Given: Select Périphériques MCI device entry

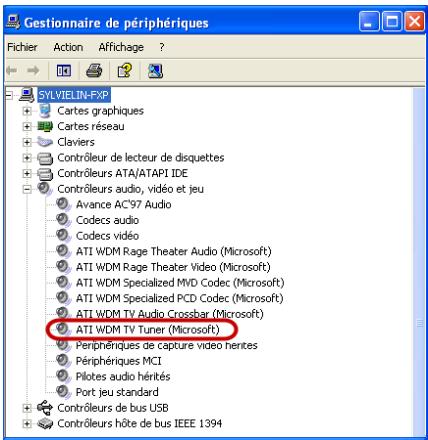Looking at the screenshot, I should coord(118,361).
